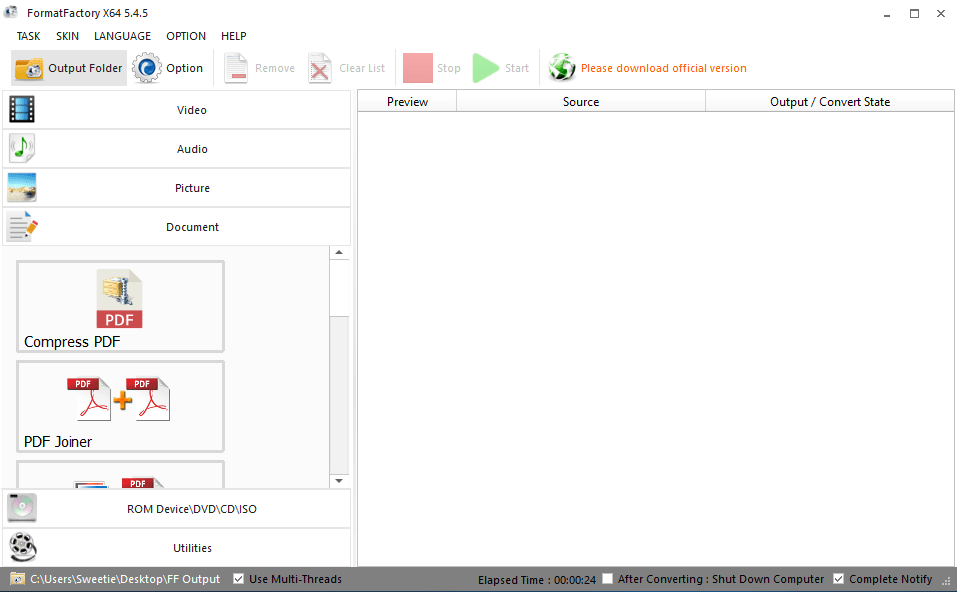Click the Source column header
Screen dimensions: 957x592
tap(581, 102)
